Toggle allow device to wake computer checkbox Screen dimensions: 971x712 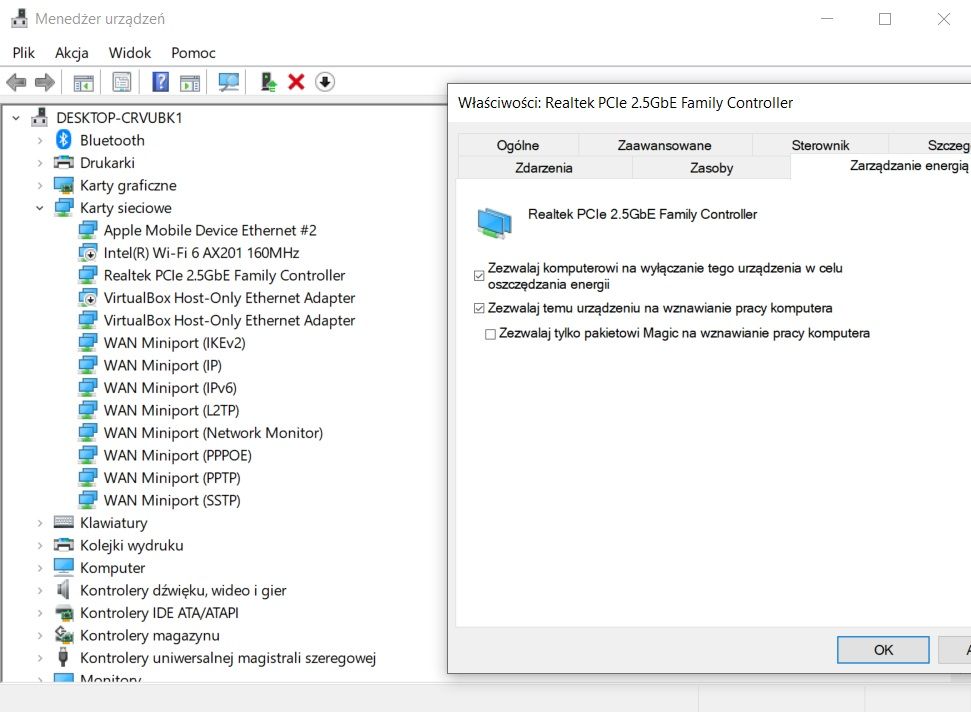coord(479,308)
